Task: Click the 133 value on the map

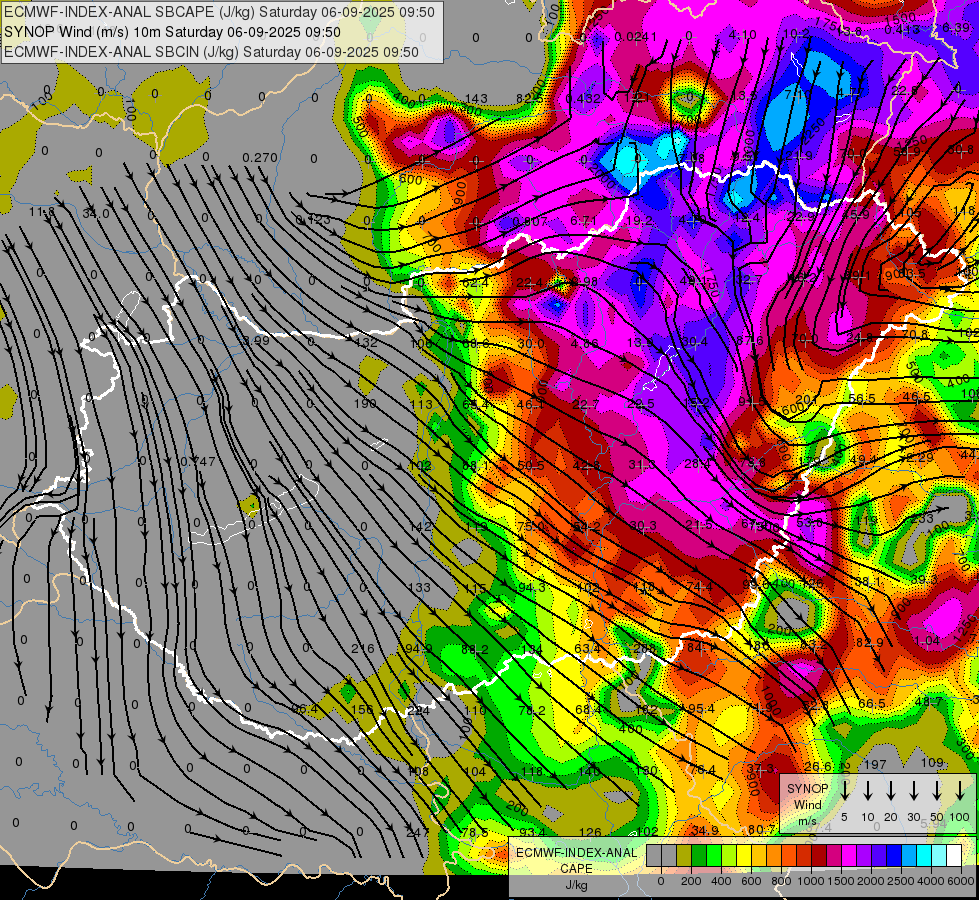Action: tap(420, 587)
